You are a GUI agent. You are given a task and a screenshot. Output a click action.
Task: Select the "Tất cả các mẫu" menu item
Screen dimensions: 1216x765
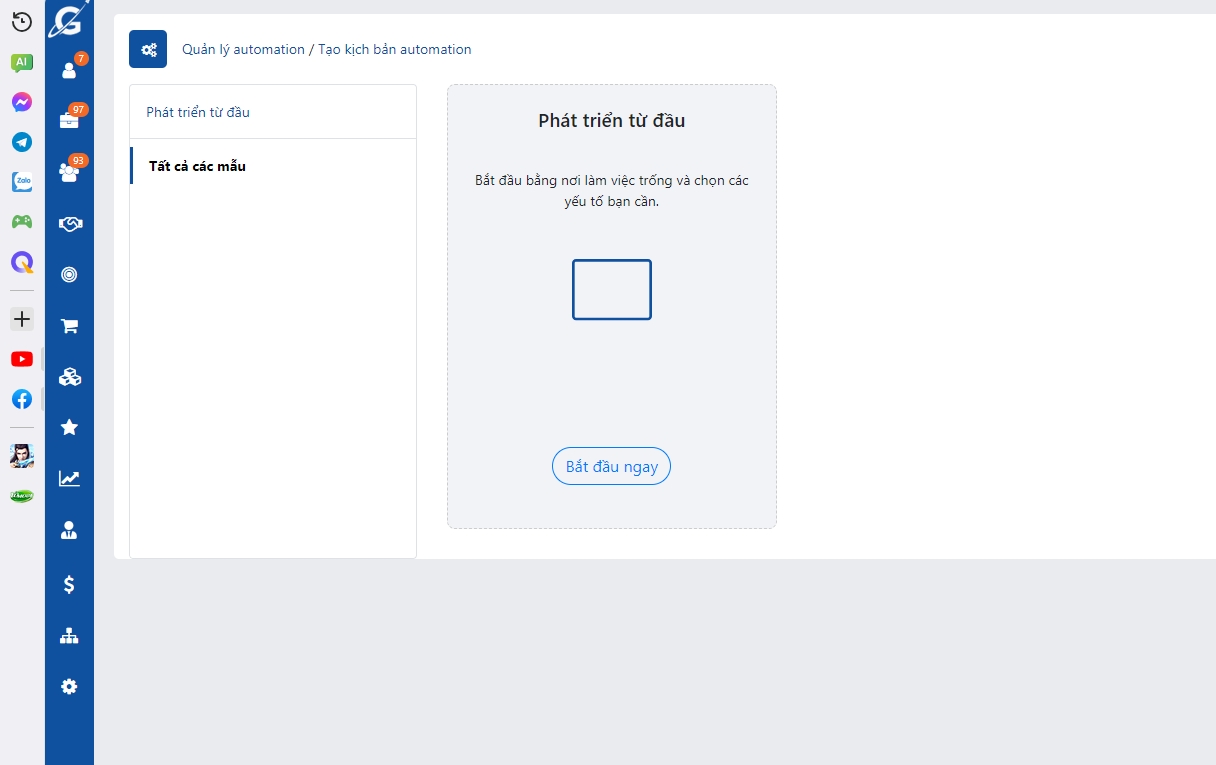tap(197, 166)
